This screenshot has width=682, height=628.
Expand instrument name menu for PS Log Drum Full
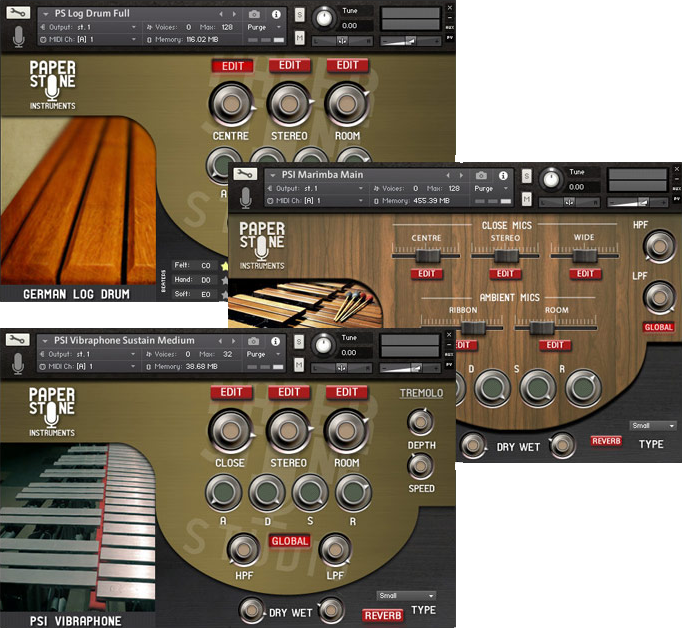(45, 14)
